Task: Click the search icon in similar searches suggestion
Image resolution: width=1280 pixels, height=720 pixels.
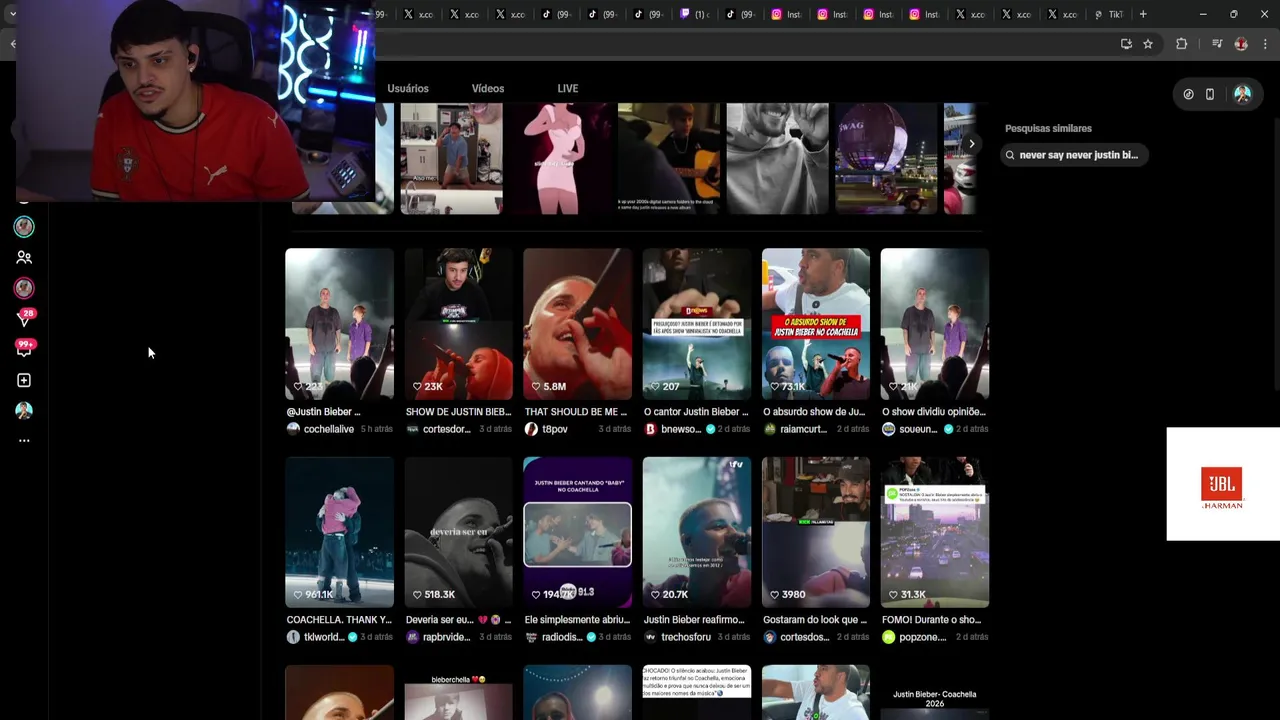Action: coord(1010,155)
